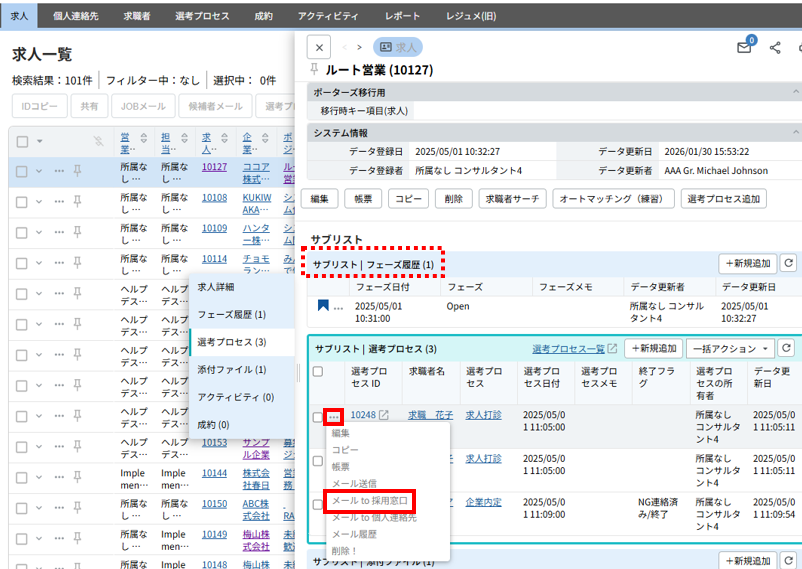Click the share icon in detail header
Viewport: 802px width, 569px height.
pos(775,48)
